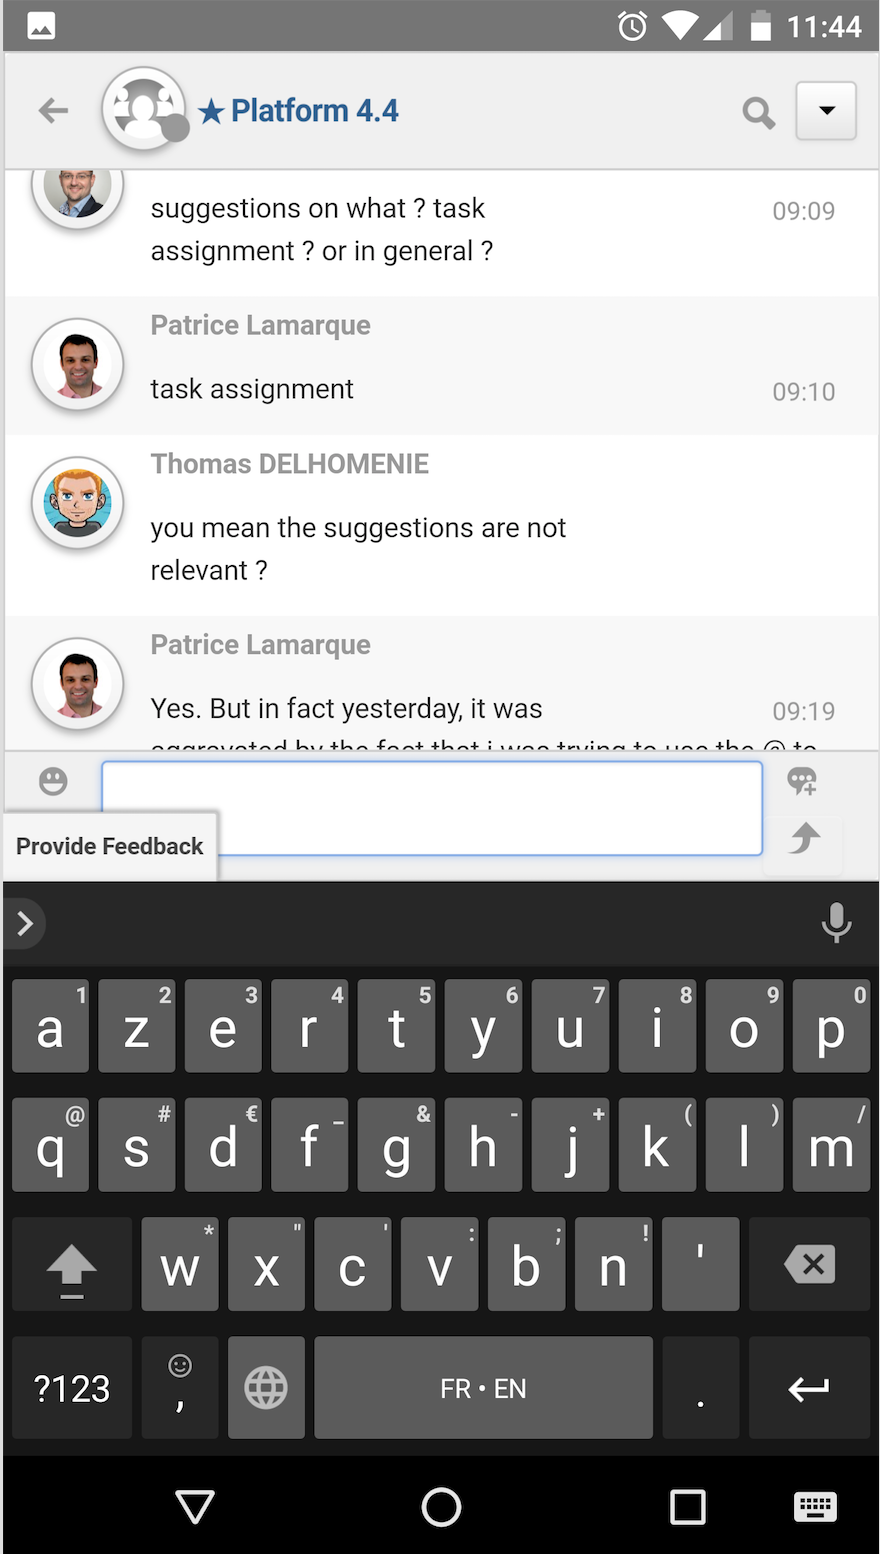The height and width of the screenshot is (1554, 880).
Task: Tap the FR • EN space bar
Action: (483, 1388)
